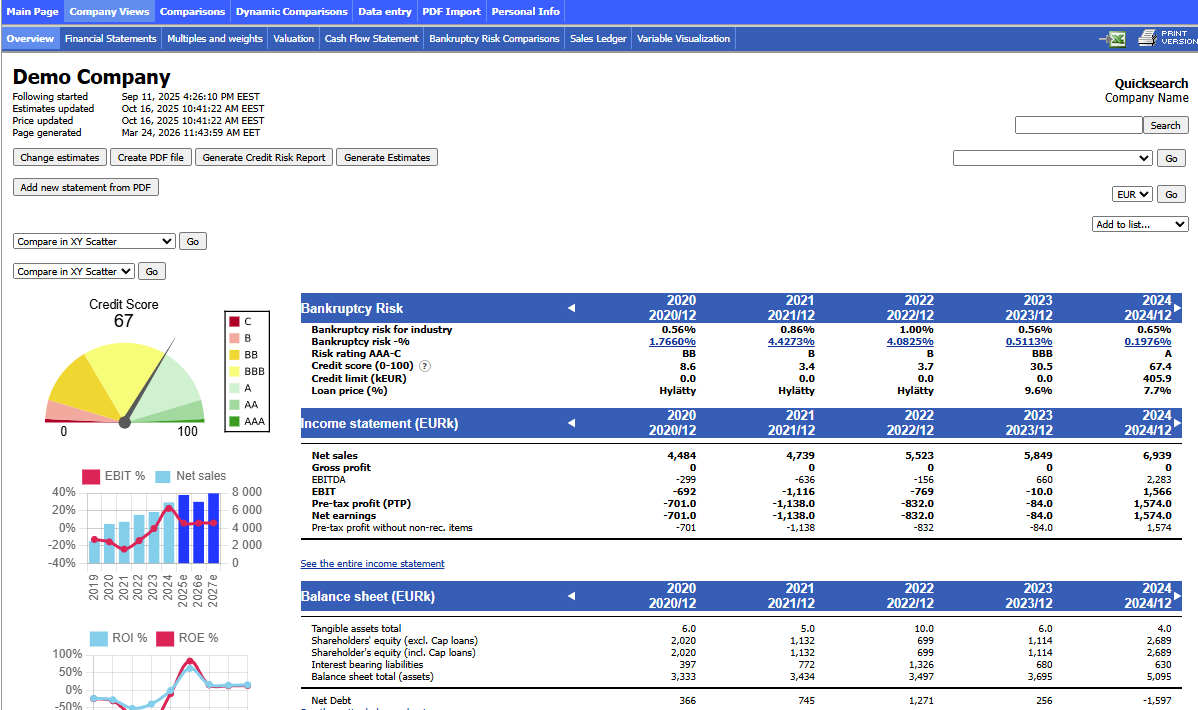Expand the Add to list dropdown
Image resolution: width=1198 pixels, height=710 pixels.
coord(1140,224)
